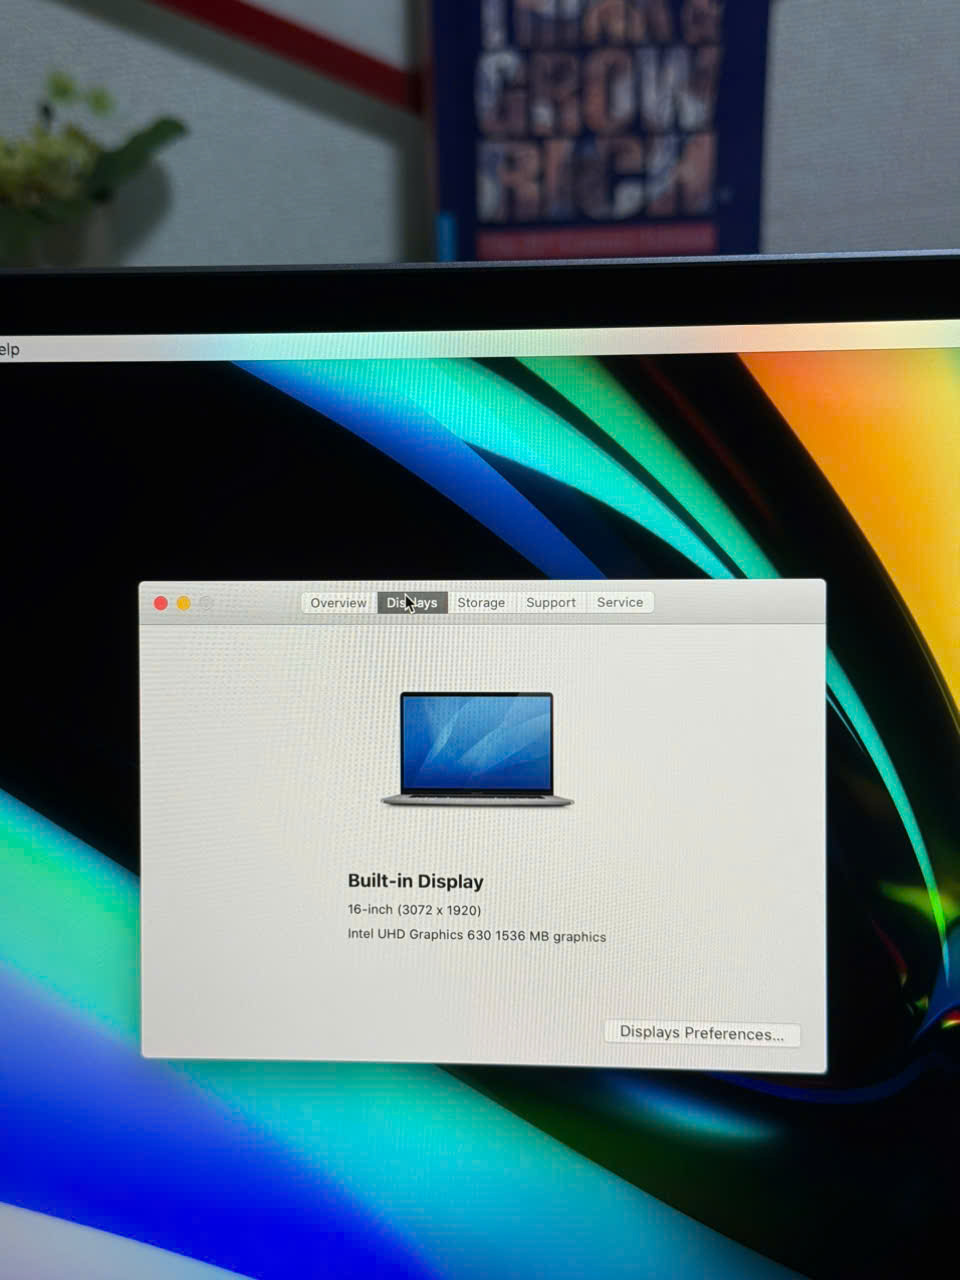Click title bar right of Service tab
This screenshot has width=960, height=1280.
(740, 601)
